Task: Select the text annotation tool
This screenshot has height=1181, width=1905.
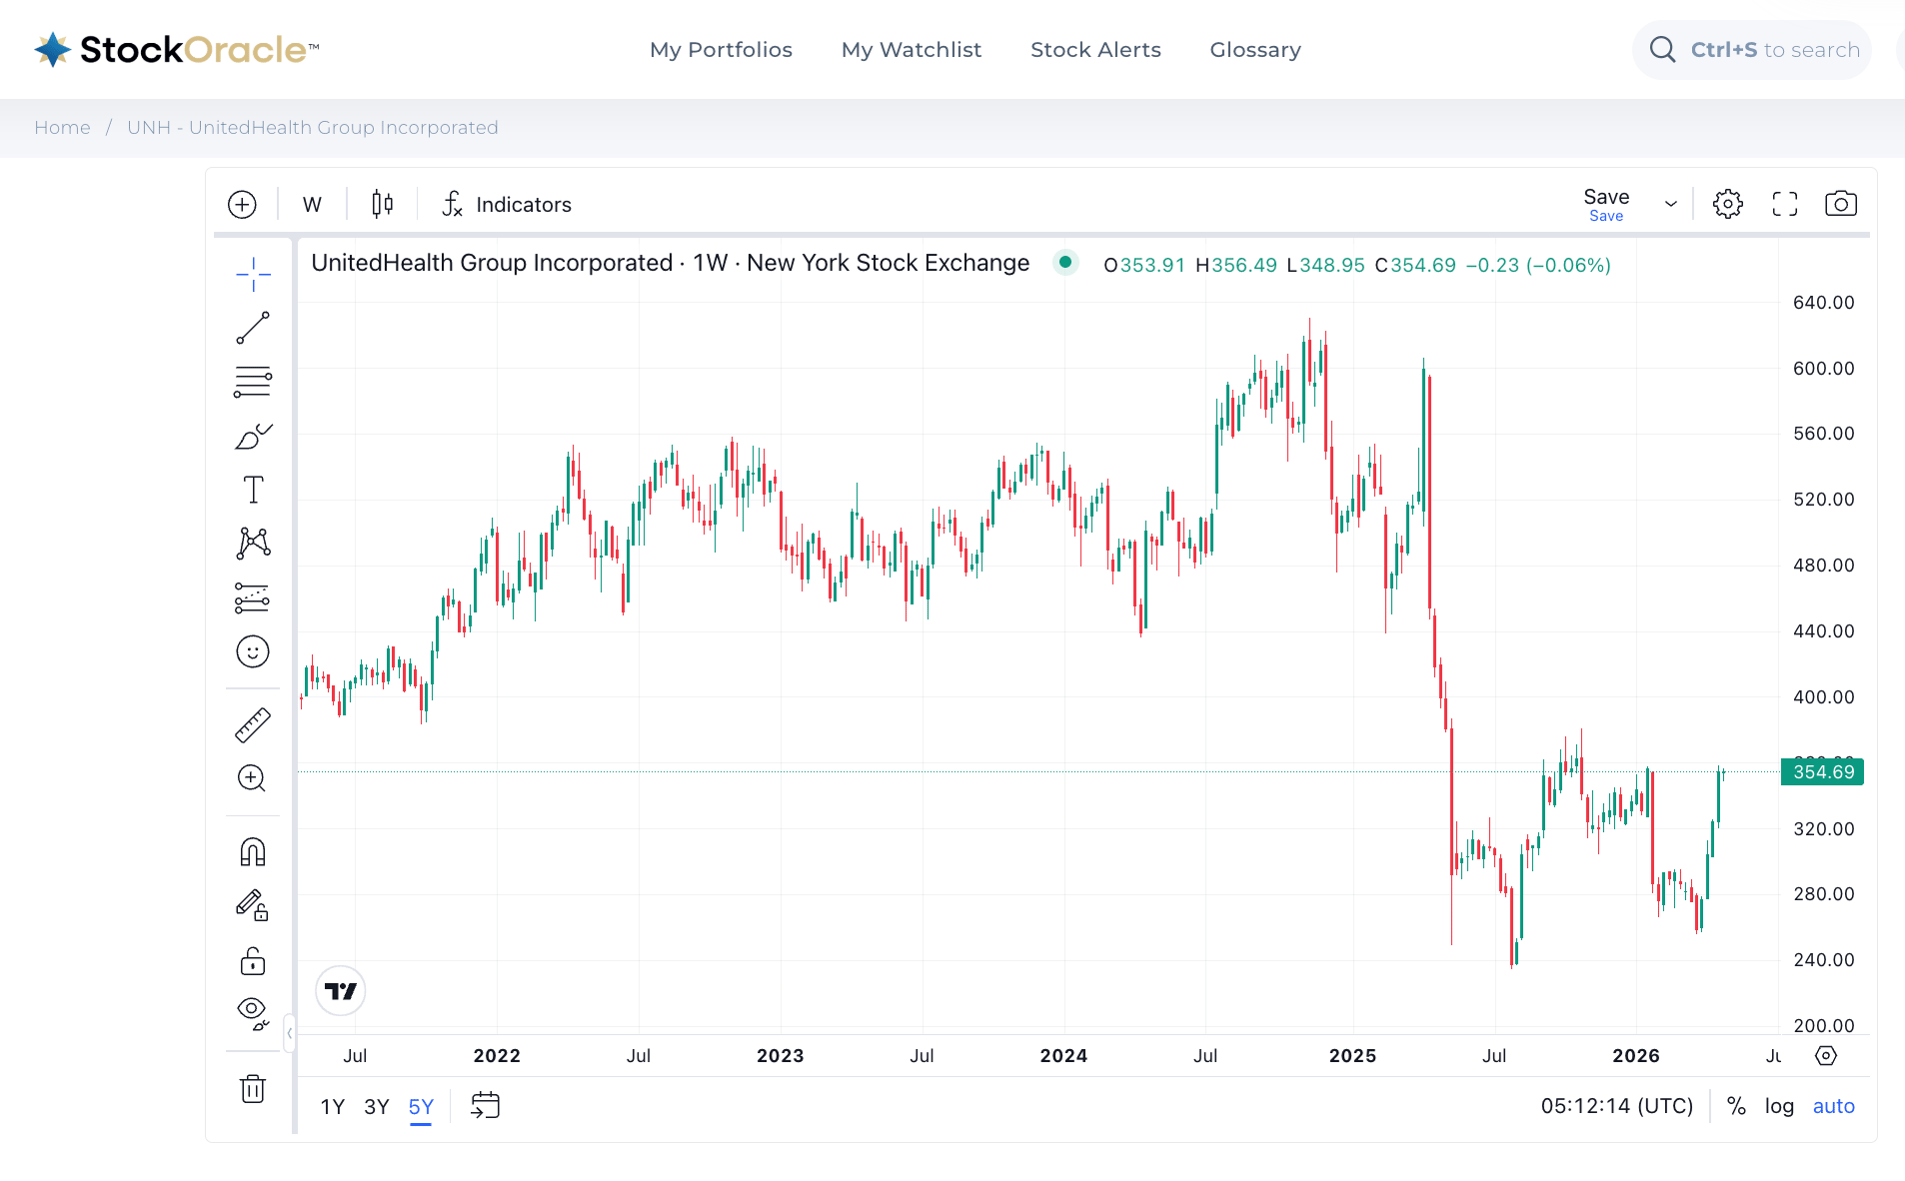Action: tap(253, 490)
